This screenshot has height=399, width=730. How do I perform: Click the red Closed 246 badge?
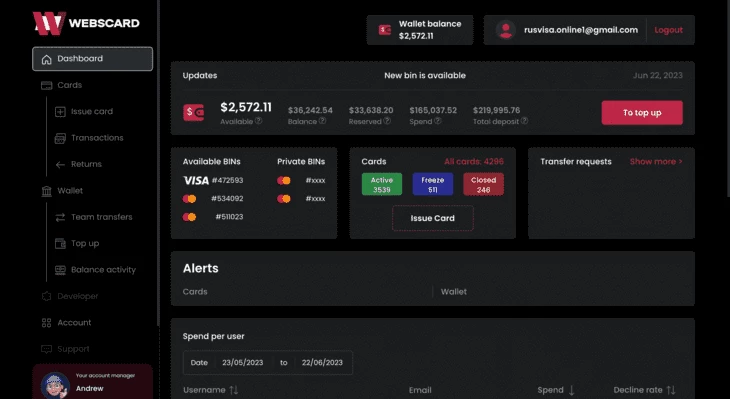click(x=483, y=184)
